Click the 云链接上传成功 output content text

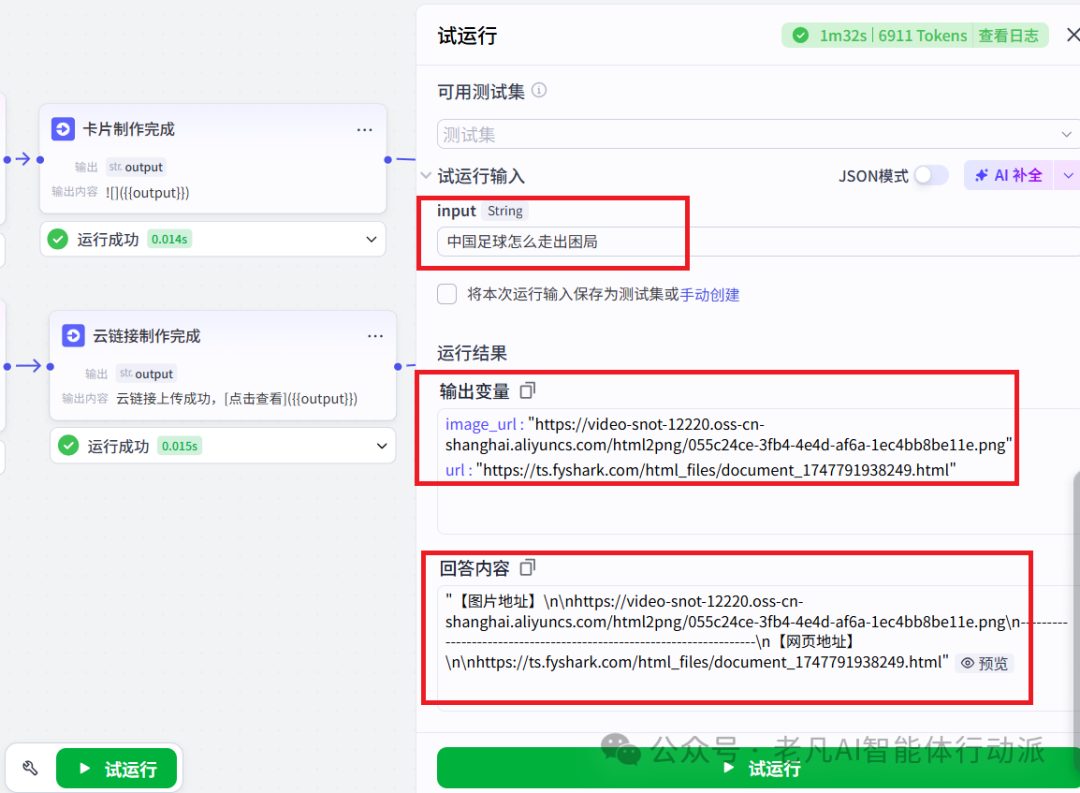click(237, 398)
